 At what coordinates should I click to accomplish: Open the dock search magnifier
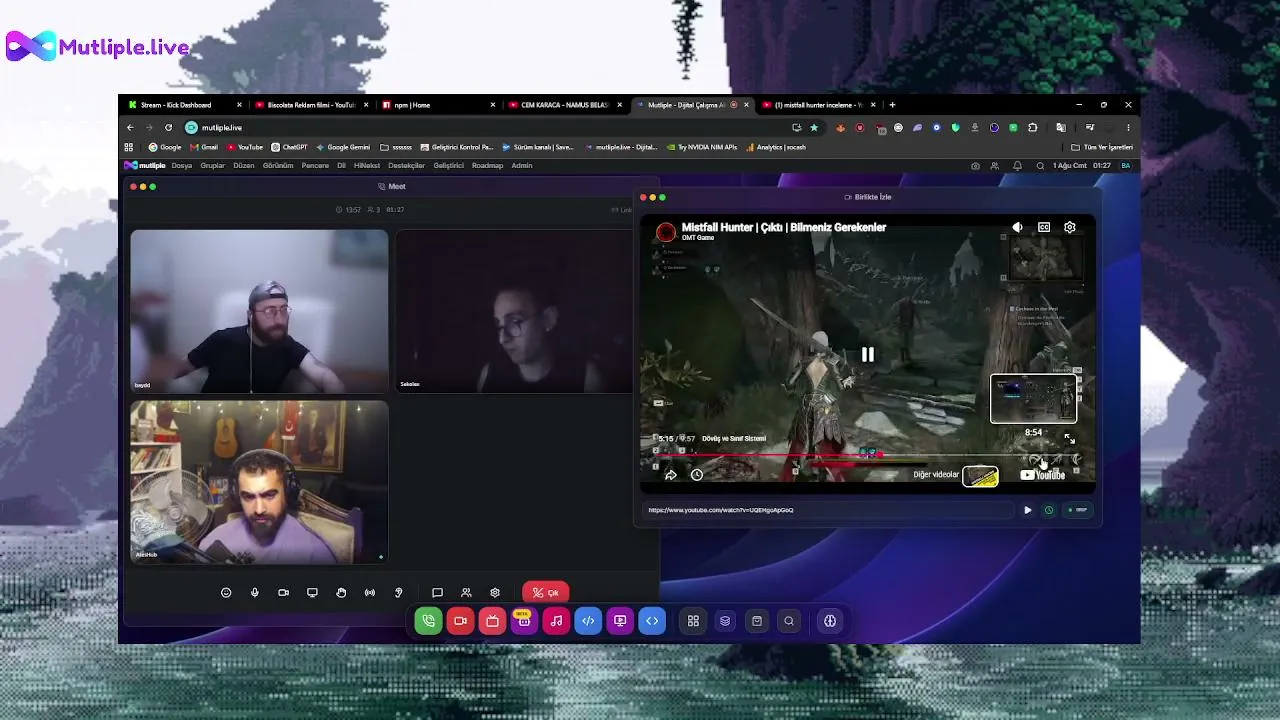pos(789,621)
